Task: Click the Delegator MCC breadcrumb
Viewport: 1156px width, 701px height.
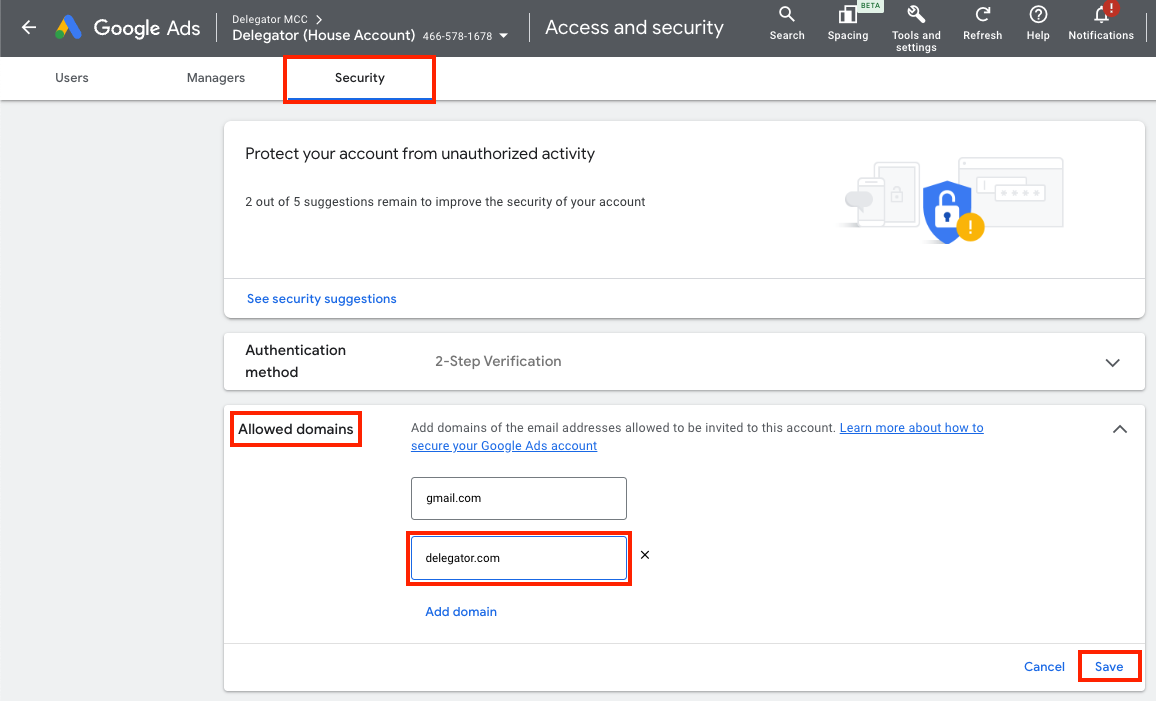Action: click(270, 19)
